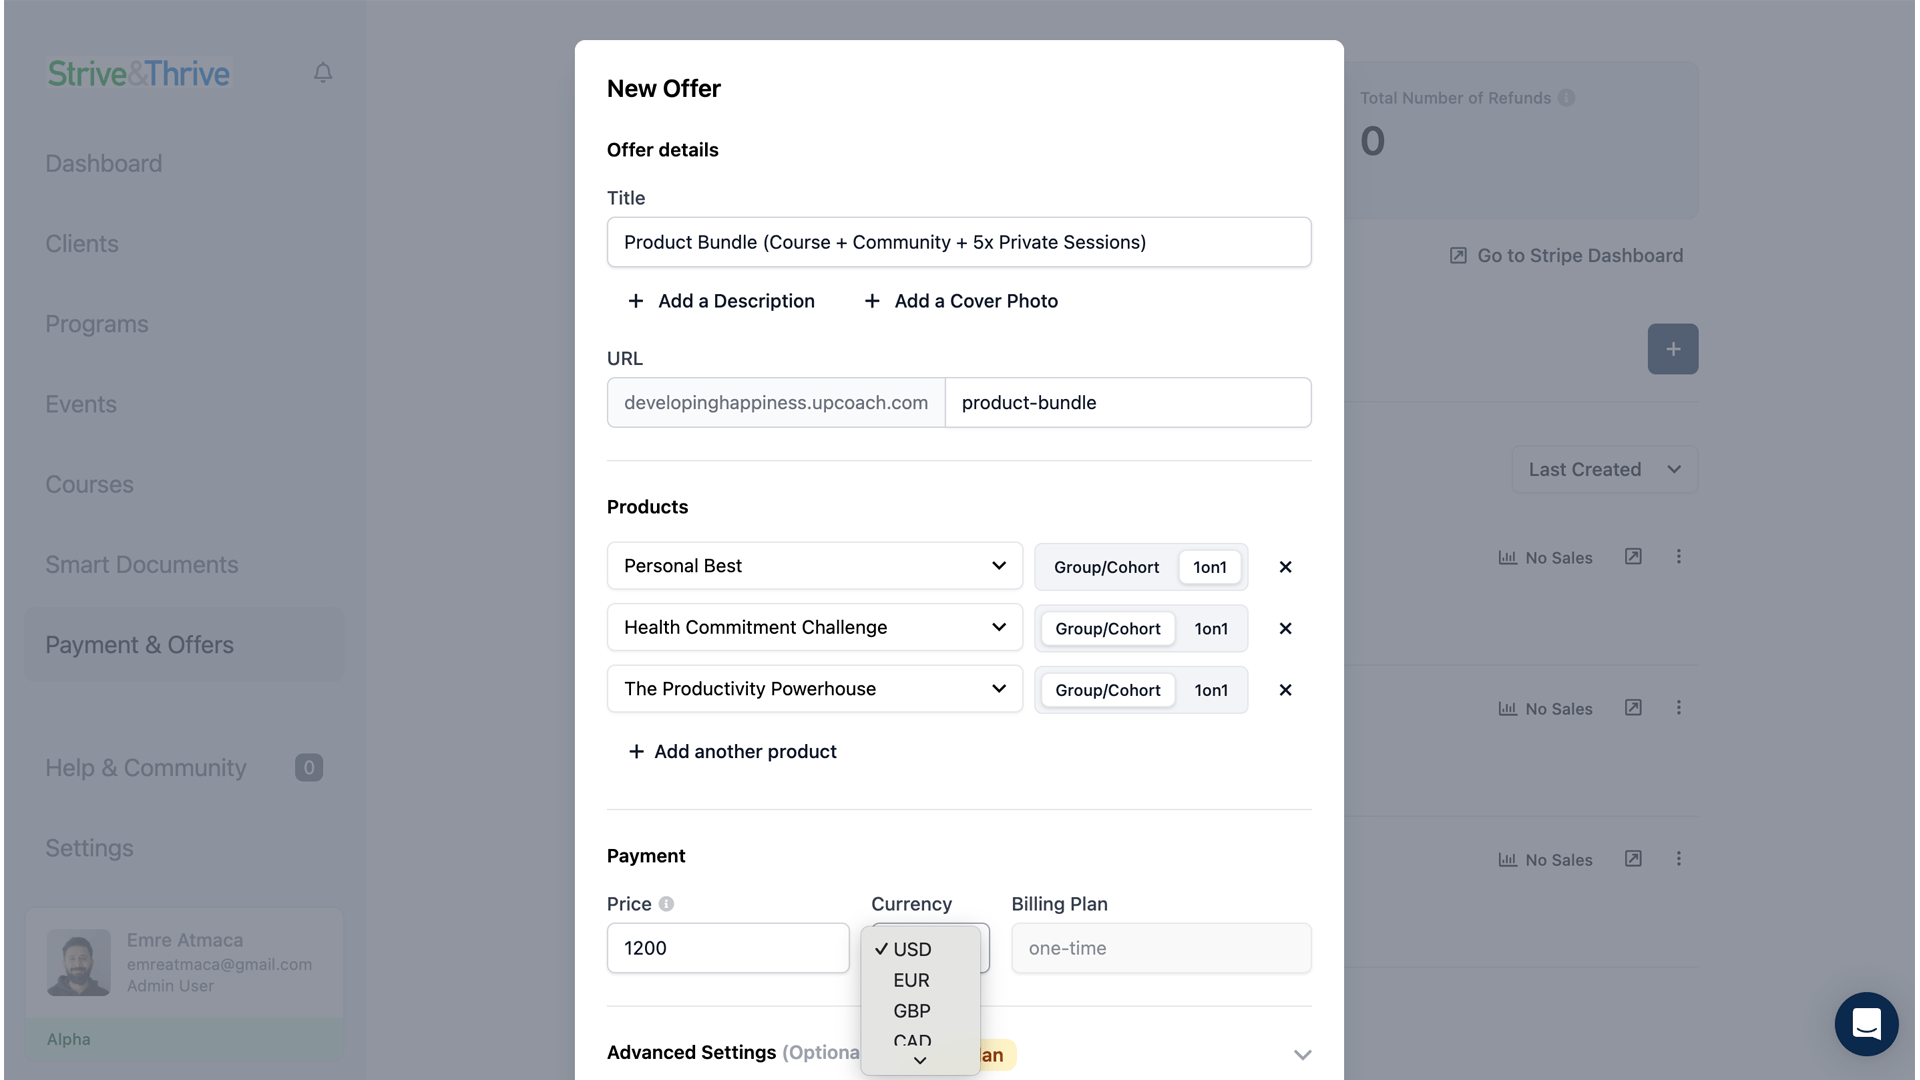Remove The Productivity Powerhouse product row

click(x=1285, y=690)
